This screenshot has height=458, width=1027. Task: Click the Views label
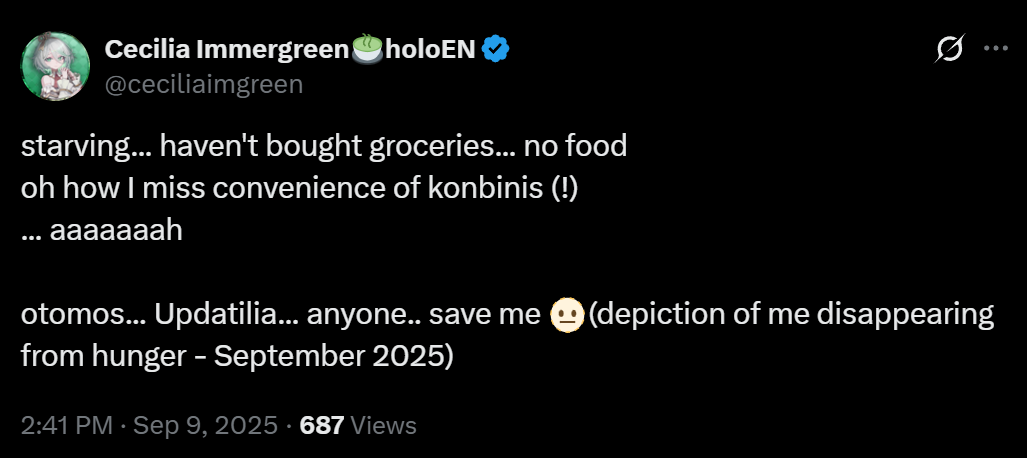[x=384, y=425]
